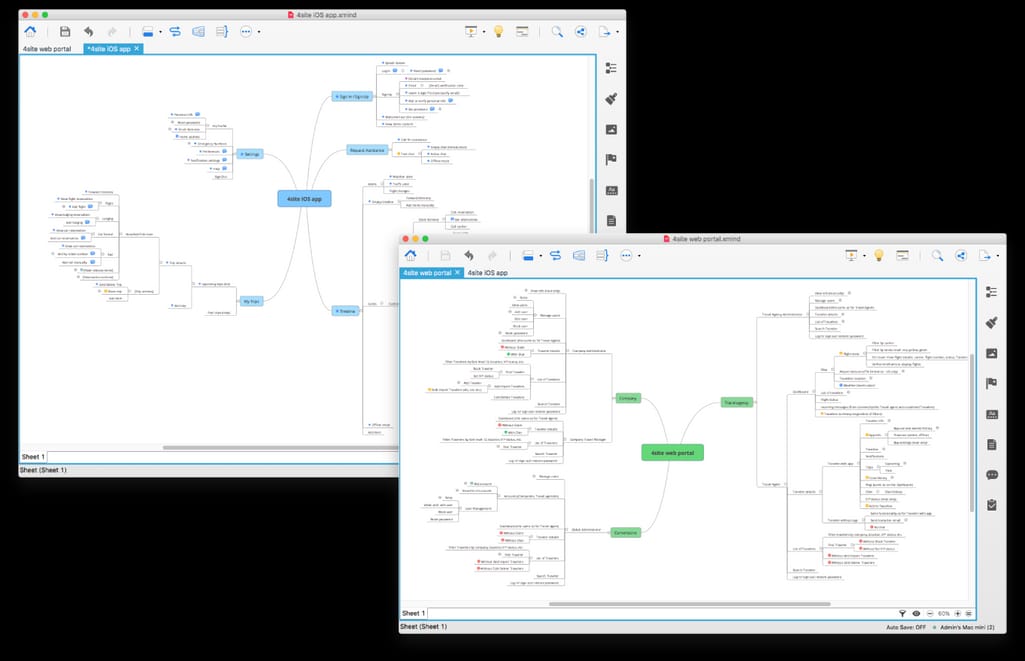1025x661 pixels.
Task: Add summary bracket in web portal window
Action: coord(602,256)
